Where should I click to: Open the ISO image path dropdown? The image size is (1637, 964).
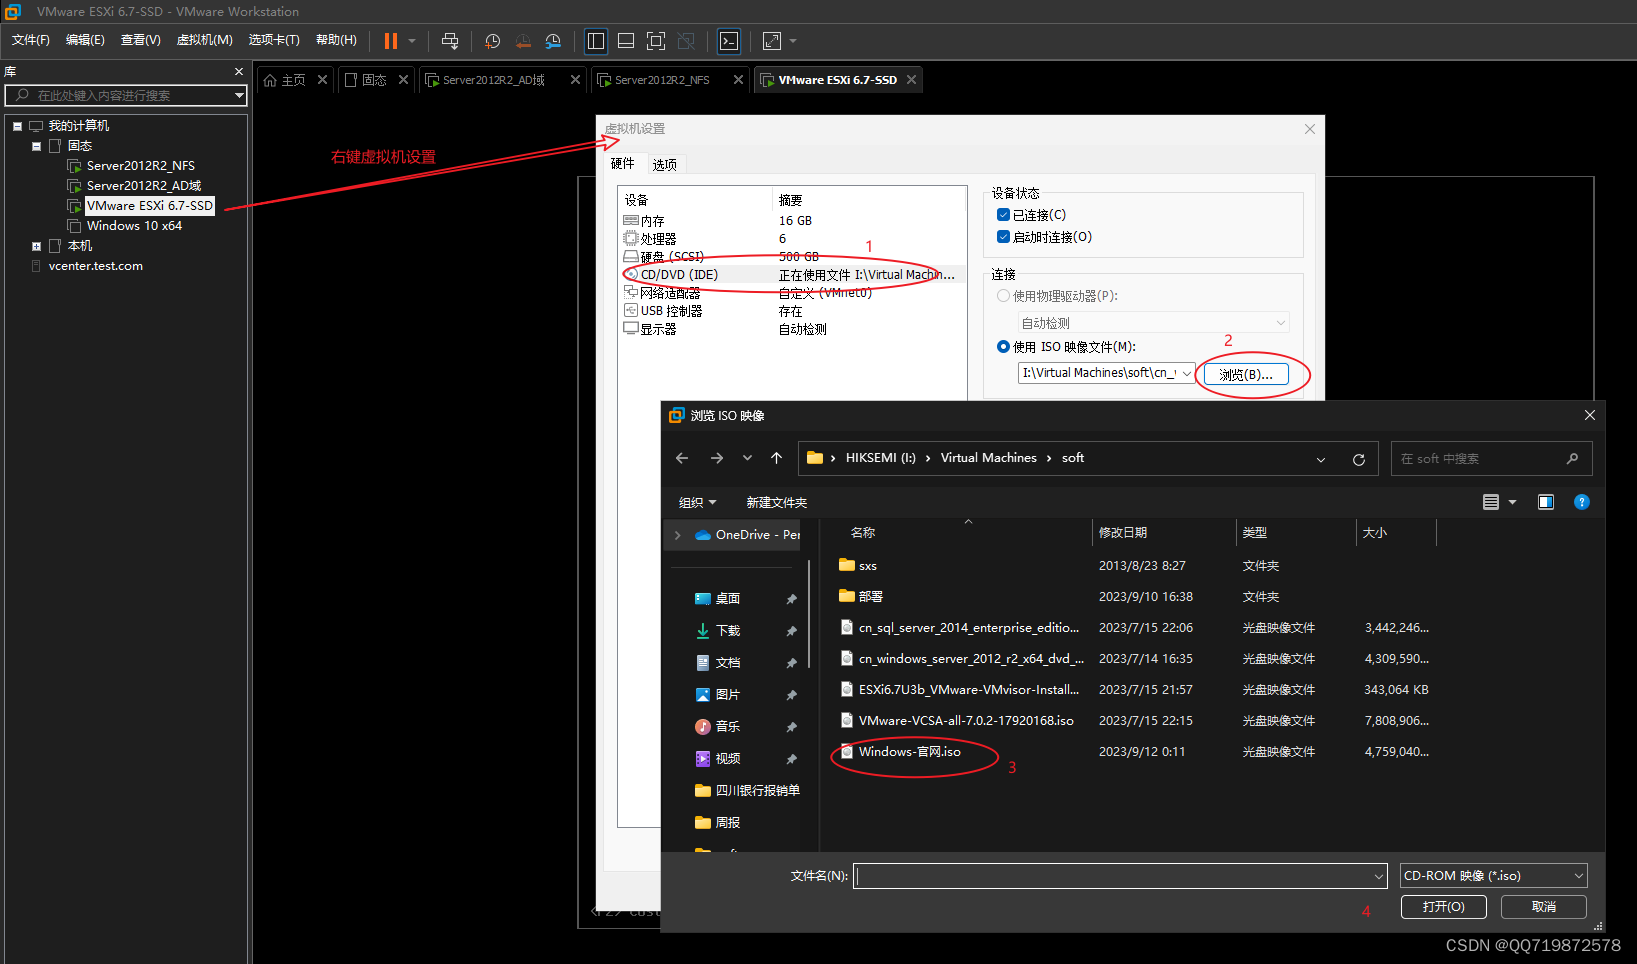click(1187, 373)
